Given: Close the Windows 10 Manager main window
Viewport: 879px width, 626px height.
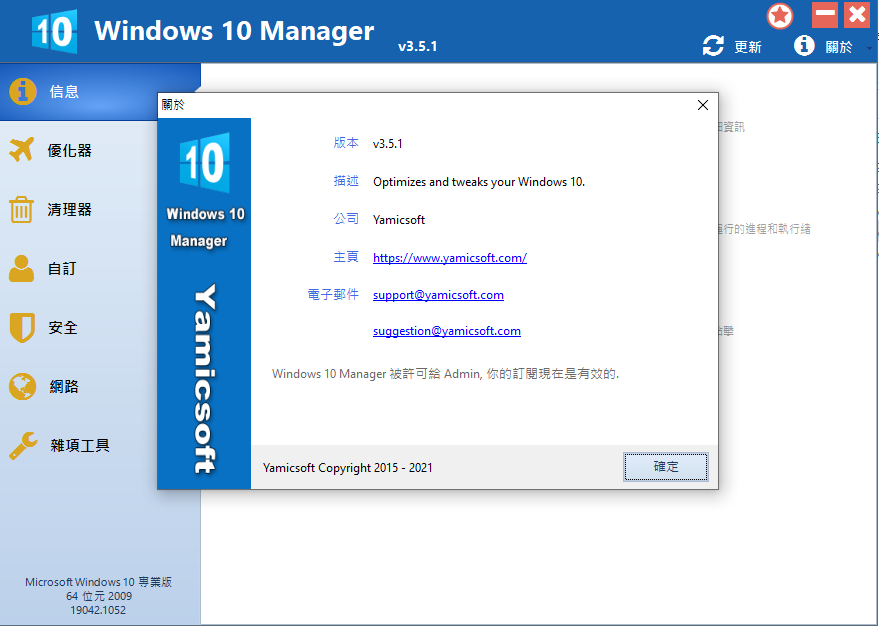Looking at the screenshot, I should (857, 15).
